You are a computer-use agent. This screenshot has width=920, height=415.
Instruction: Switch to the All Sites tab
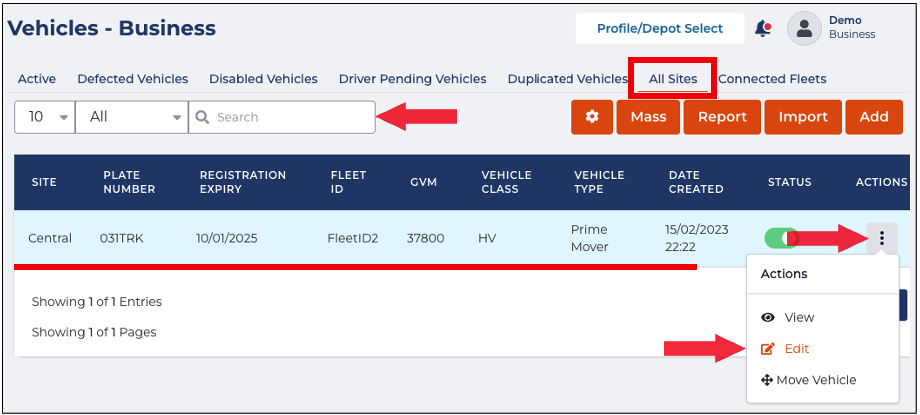[x=672, y=79]
